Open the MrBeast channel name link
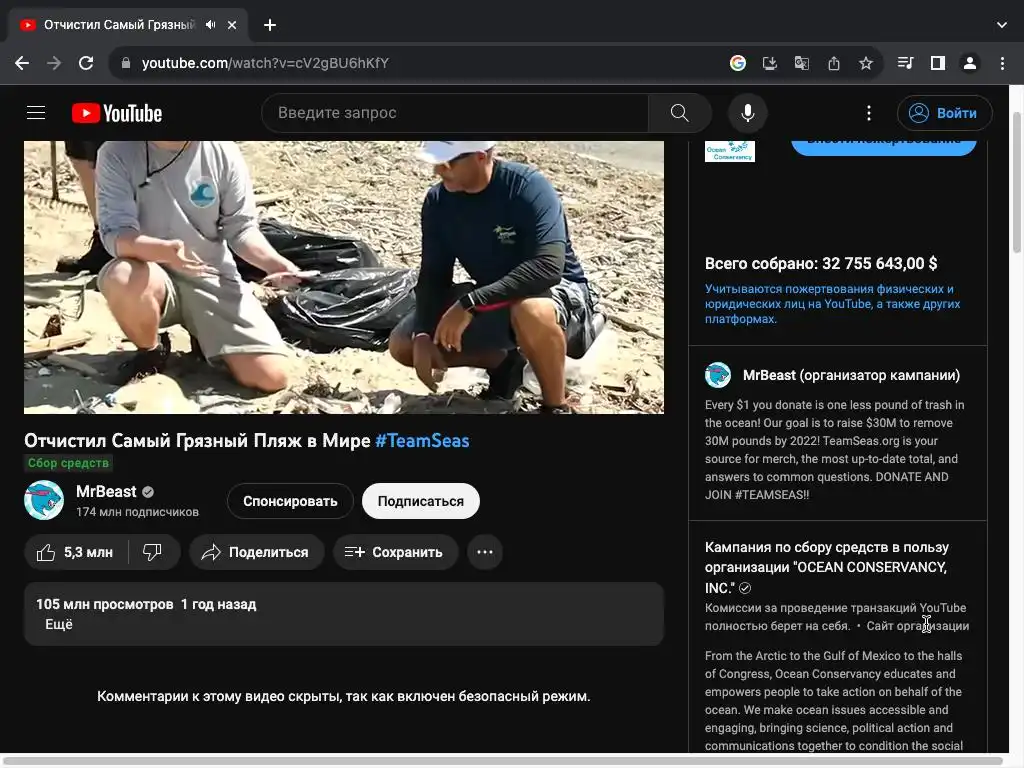This screenshot has width=1024, height=768. (106, 491)
